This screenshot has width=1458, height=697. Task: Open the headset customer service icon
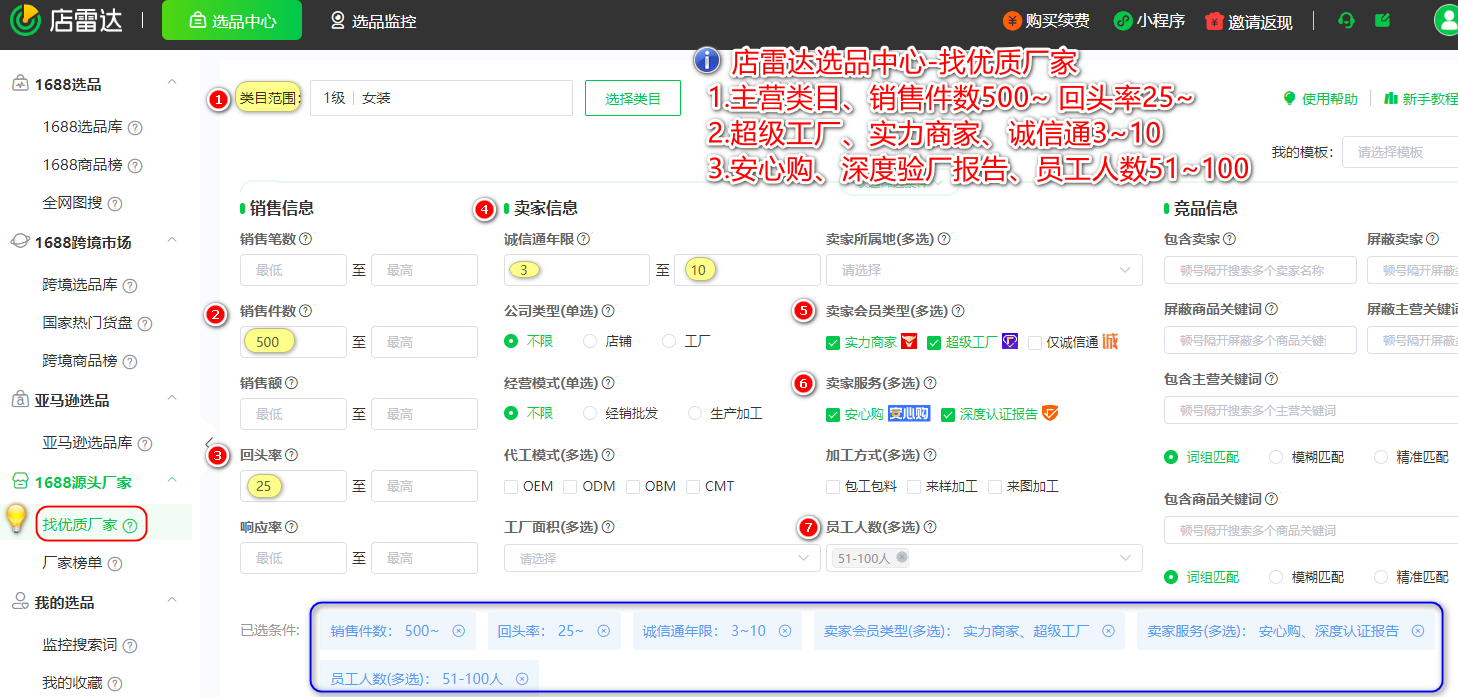(1346, 20)
